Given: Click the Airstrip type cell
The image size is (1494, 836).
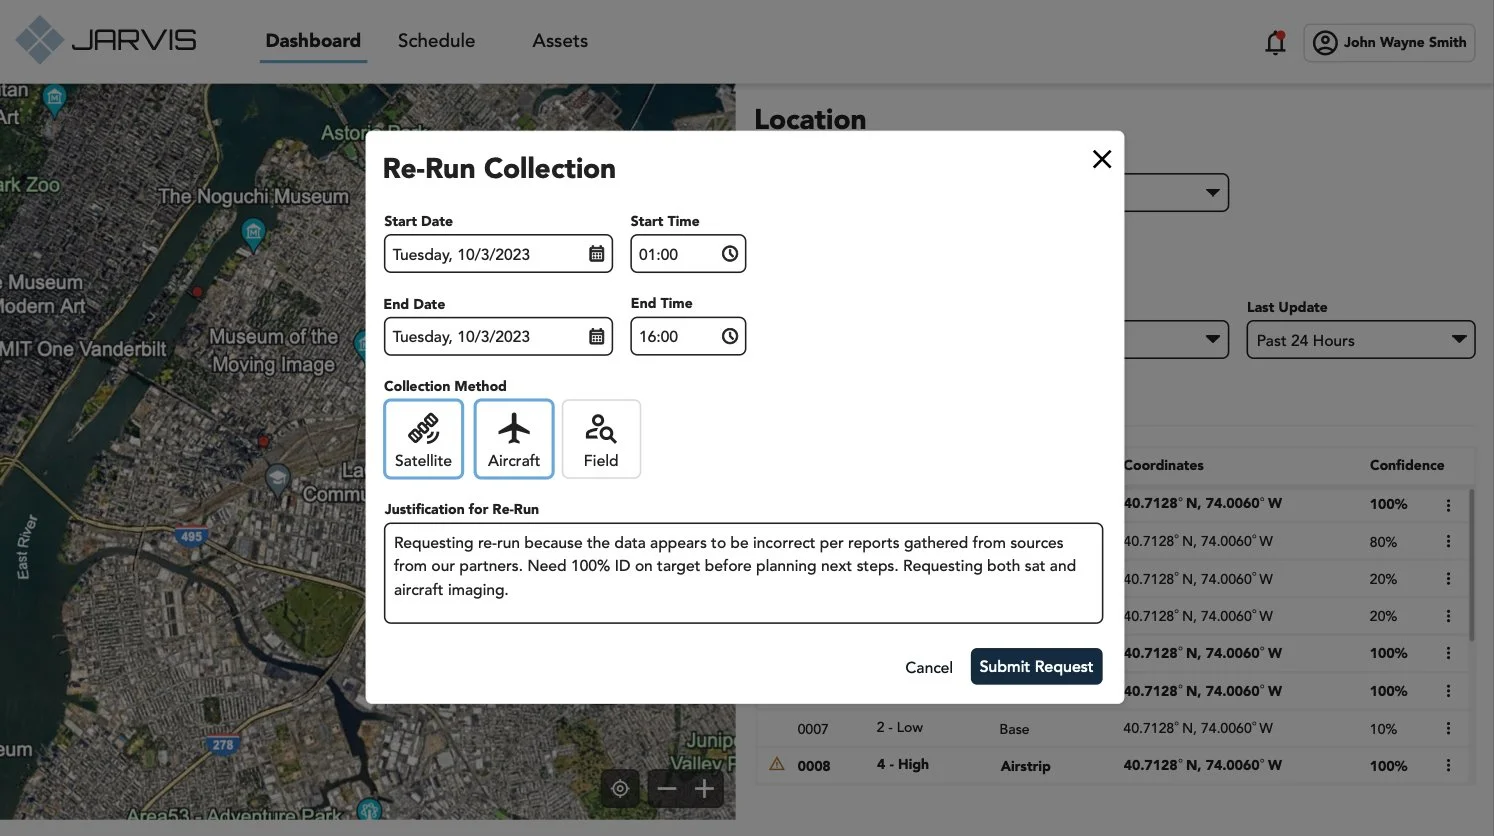Looking at the screenshot, I should (1026, 766).
